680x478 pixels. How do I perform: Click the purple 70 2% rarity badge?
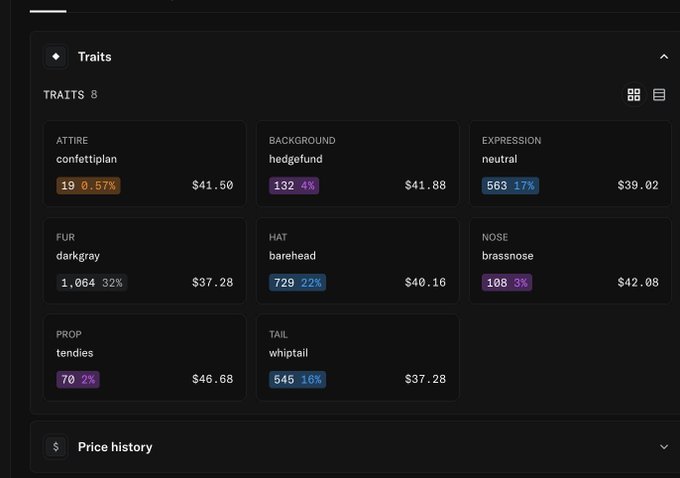pos(78,380)
